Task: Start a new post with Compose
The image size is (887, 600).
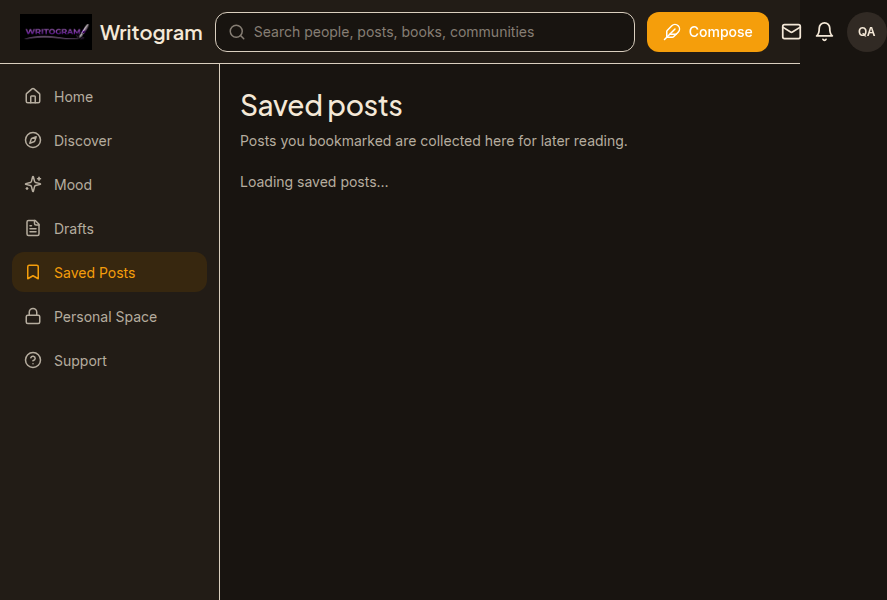Action: pos(707,32)
